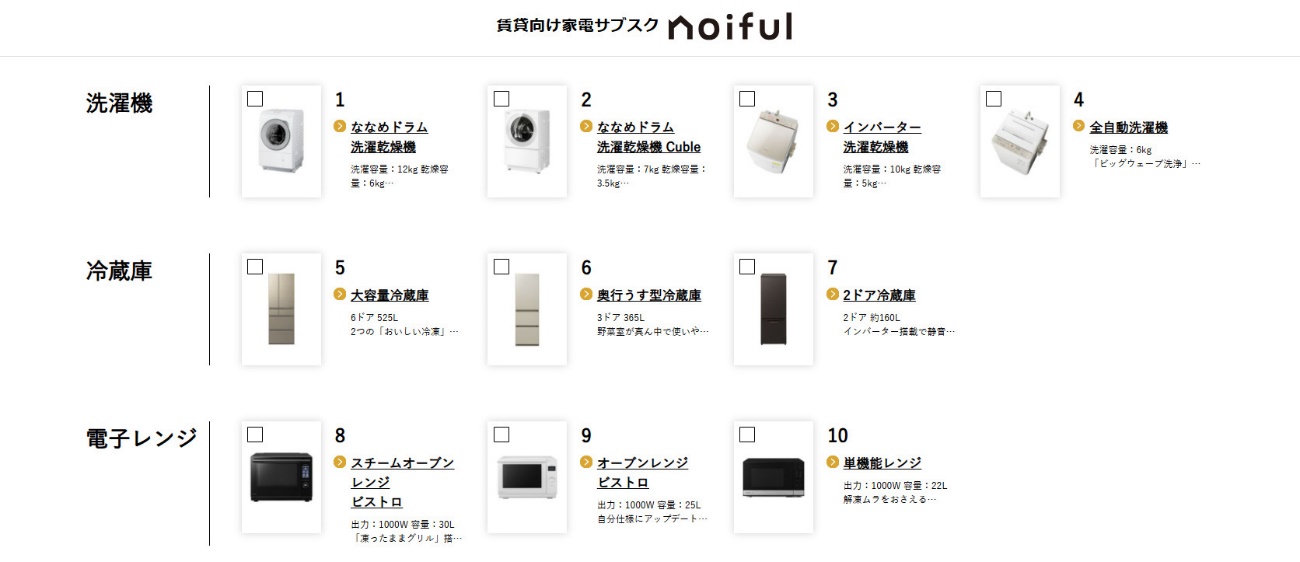Click arrow icon beside 全自動洗濯機
This screenshot has width=1300, height=562.
[1079, 127]
